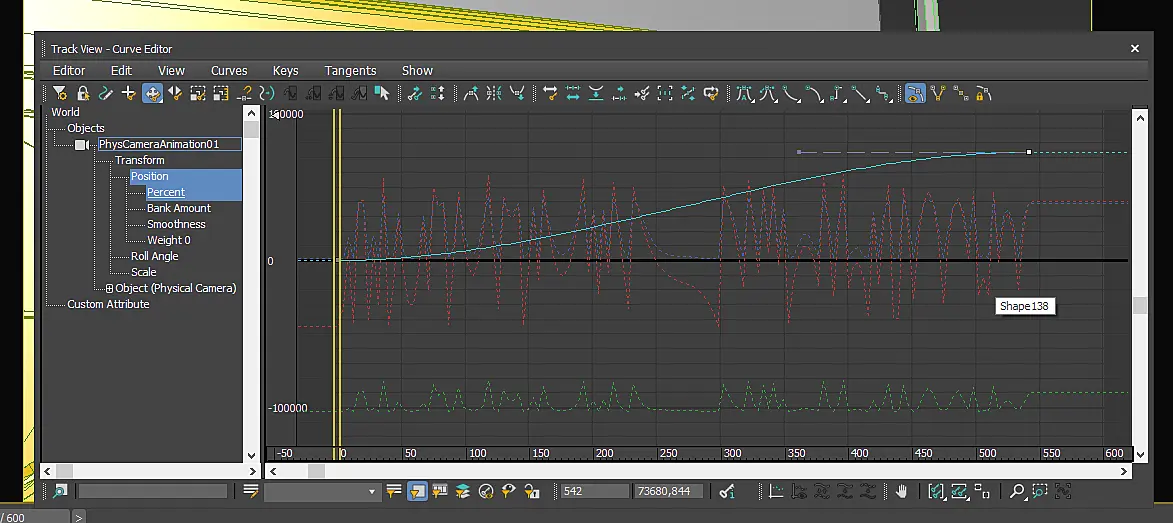1173x523 pixels.
Task: Click Break Tangents icon
Action: pyautogui.click(x=937, y=94)
